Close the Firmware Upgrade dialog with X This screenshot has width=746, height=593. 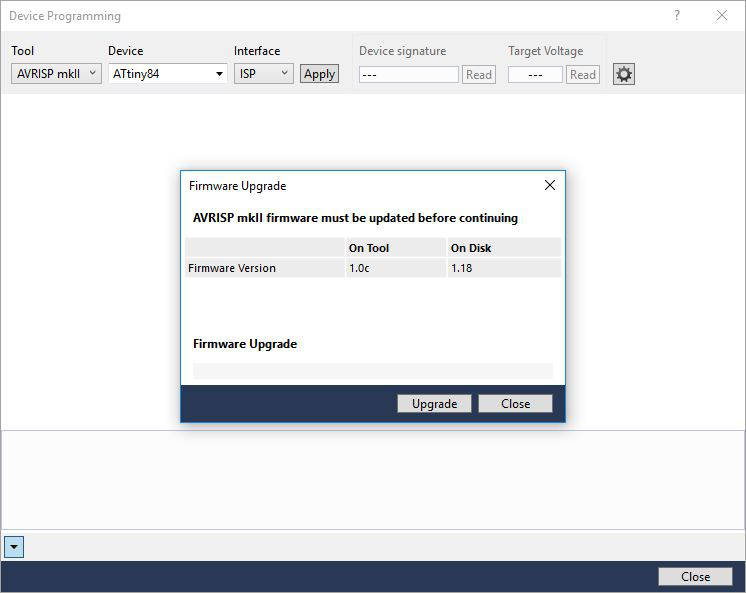(549, 185)
